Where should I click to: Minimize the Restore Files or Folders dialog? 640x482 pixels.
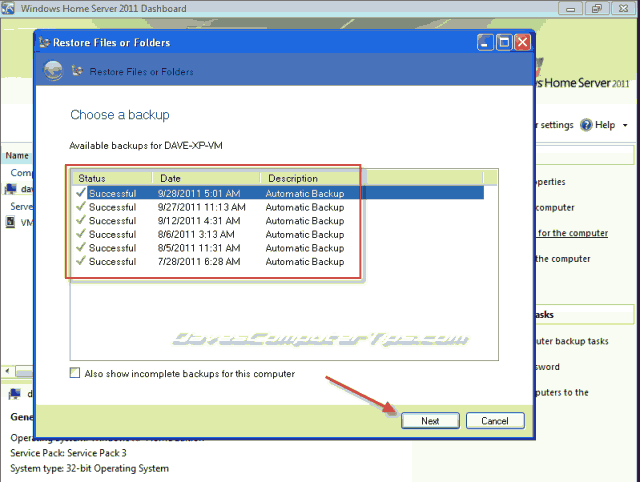click(485, 42)
